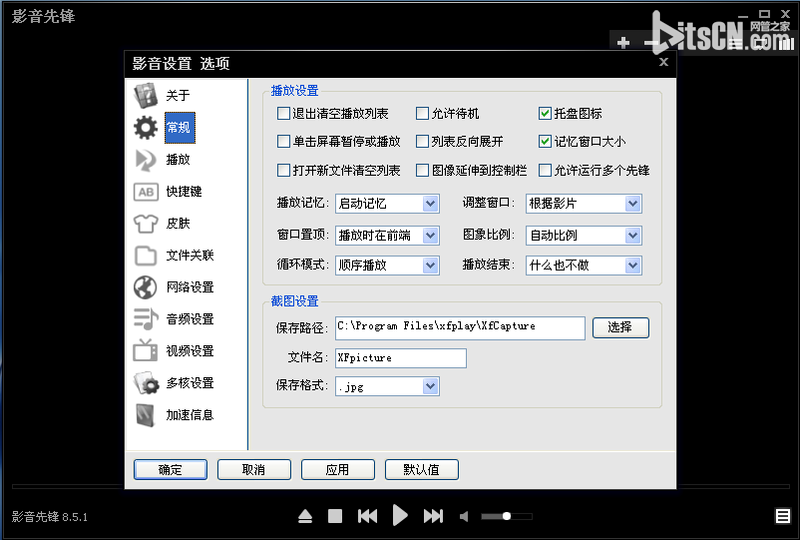Click the 网络设置 globe icon

click(146, 287)
